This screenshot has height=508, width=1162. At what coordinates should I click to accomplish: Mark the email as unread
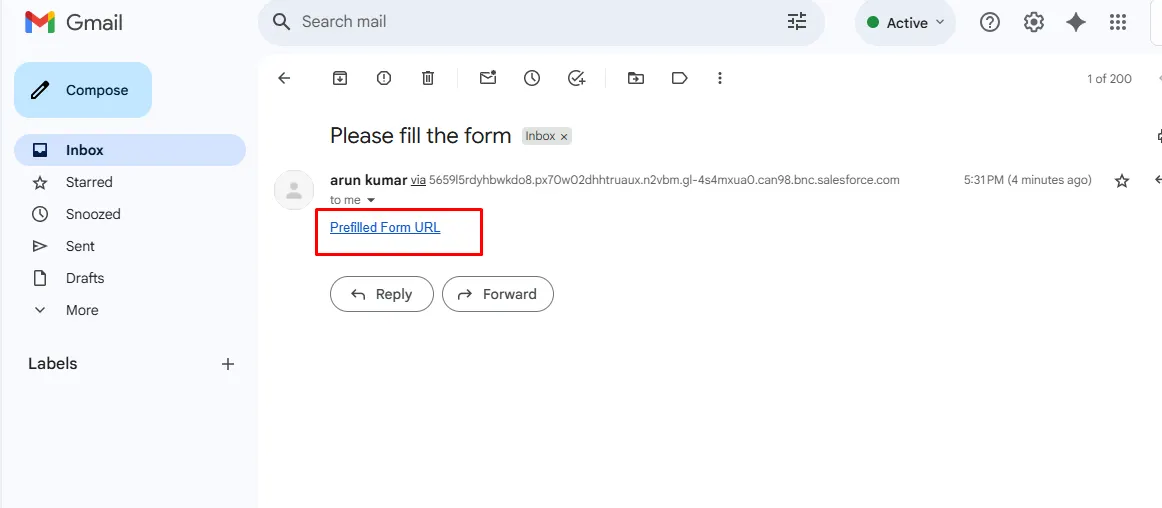488,78
